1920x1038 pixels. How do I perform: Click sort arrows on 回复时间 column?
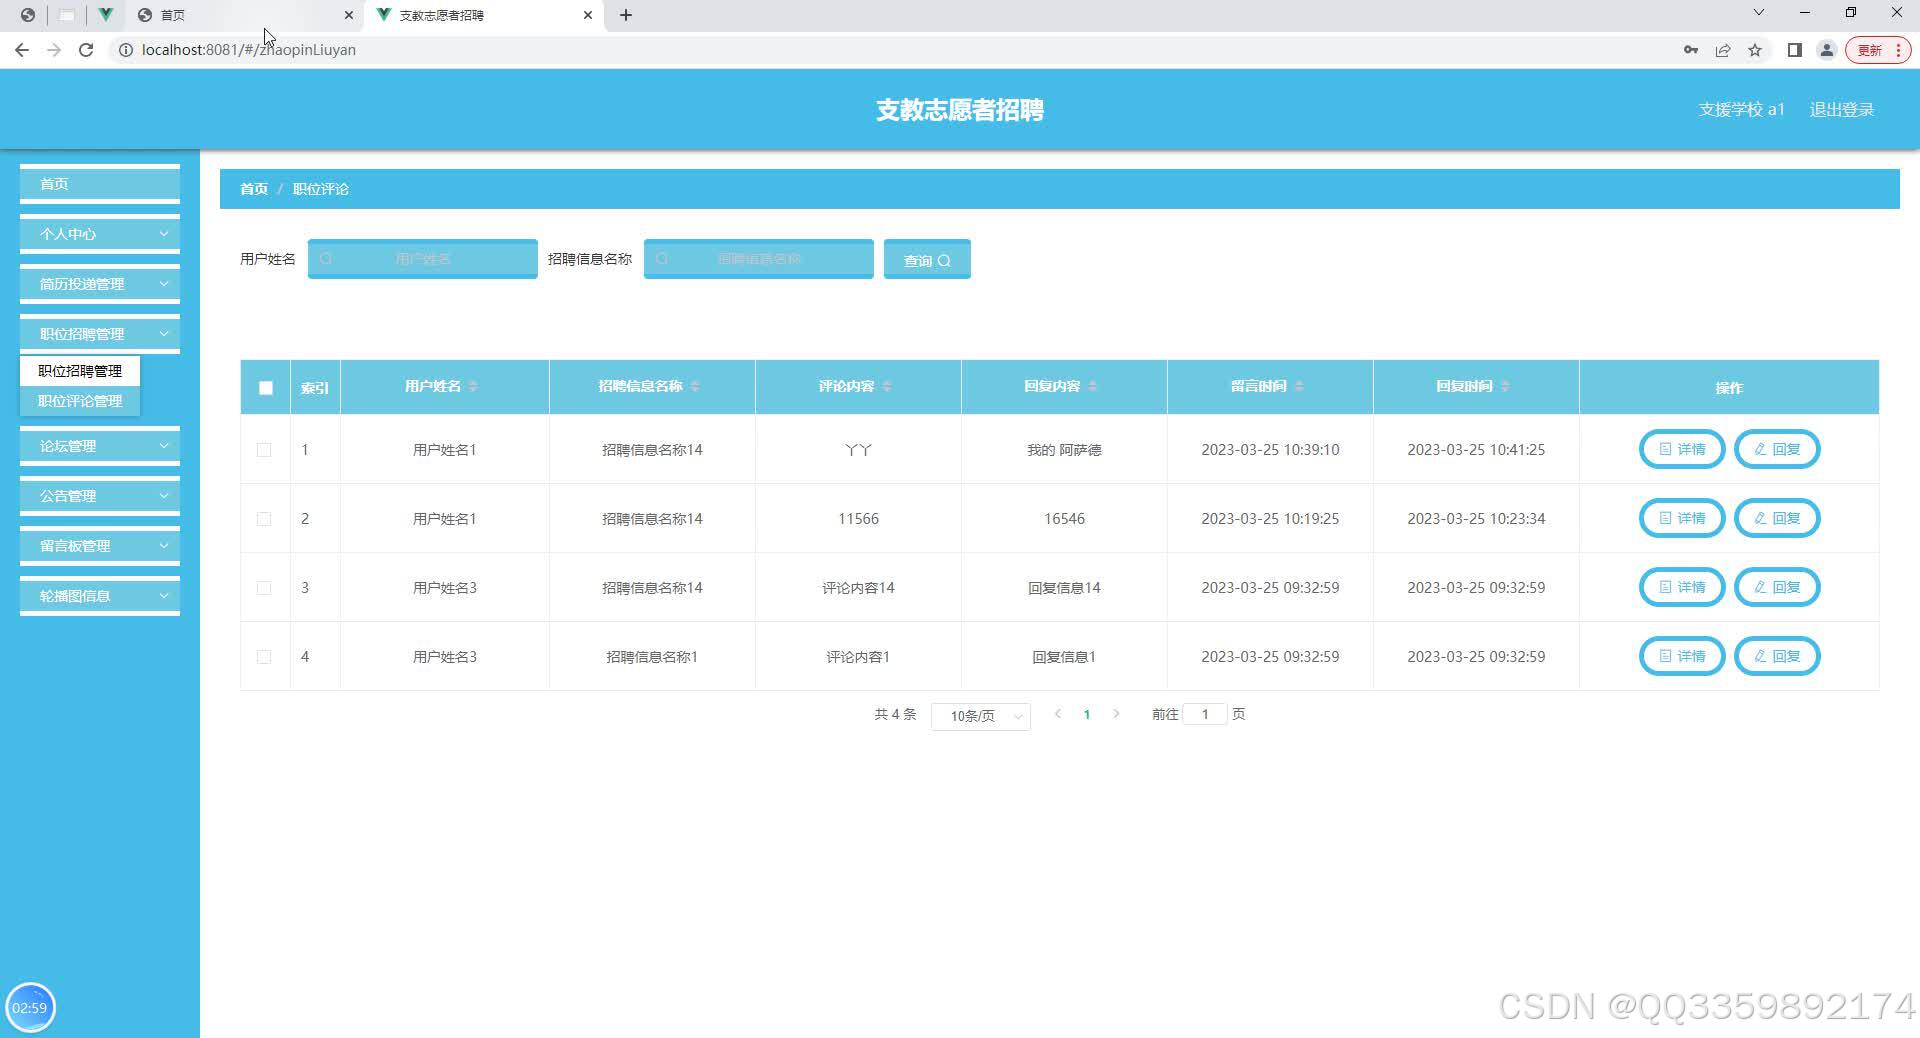pos(1505,386)
